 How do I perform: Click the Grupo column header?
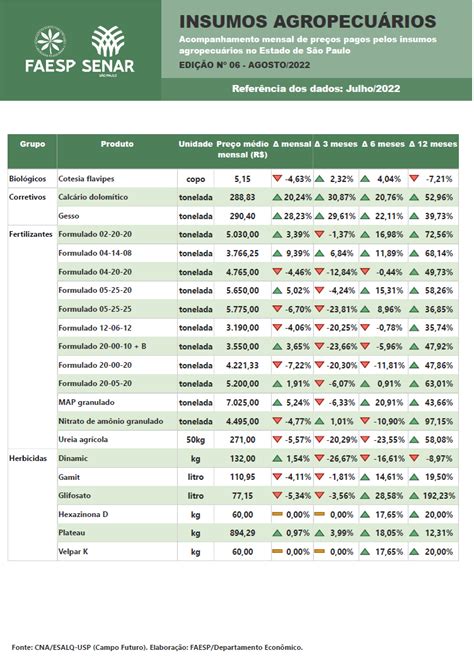32,144
